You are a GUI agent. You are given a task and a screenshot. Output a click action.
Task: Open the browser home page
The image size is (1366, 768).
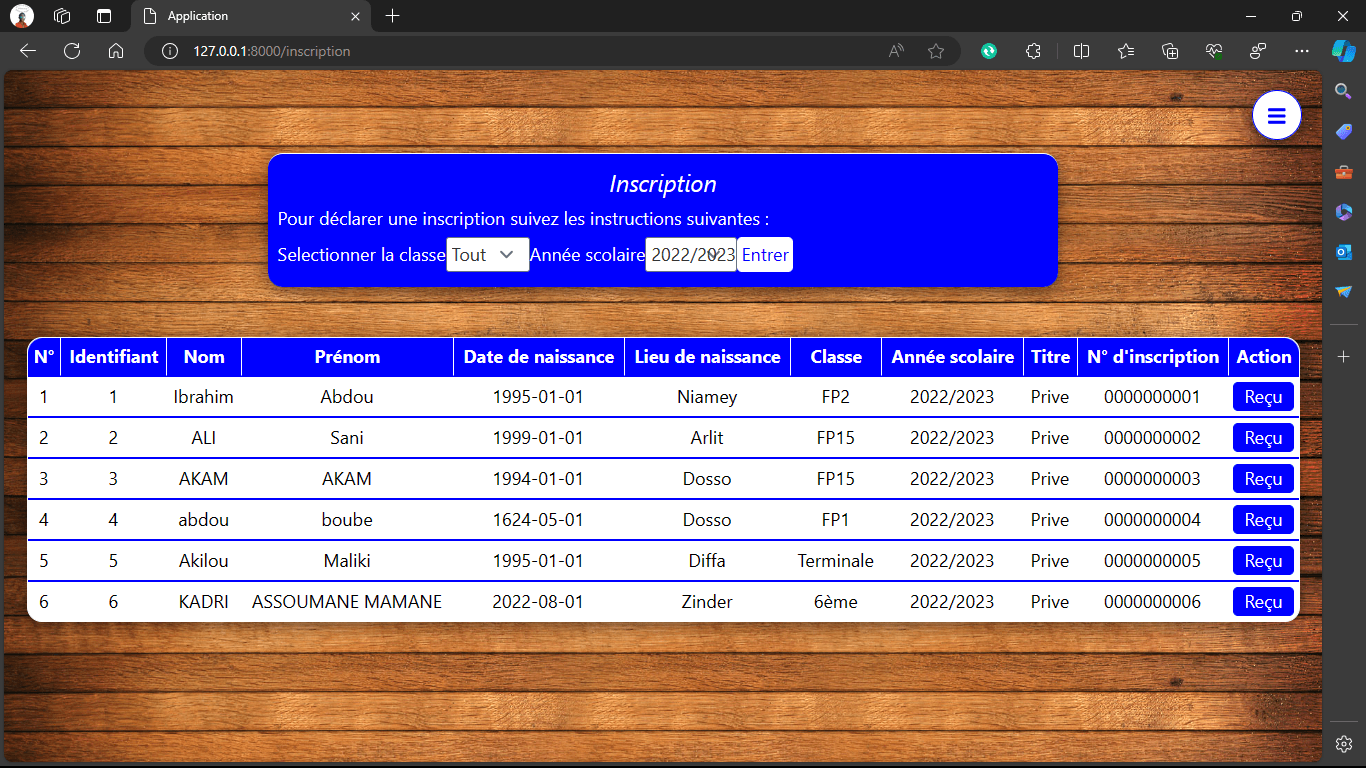click(116, 51)
